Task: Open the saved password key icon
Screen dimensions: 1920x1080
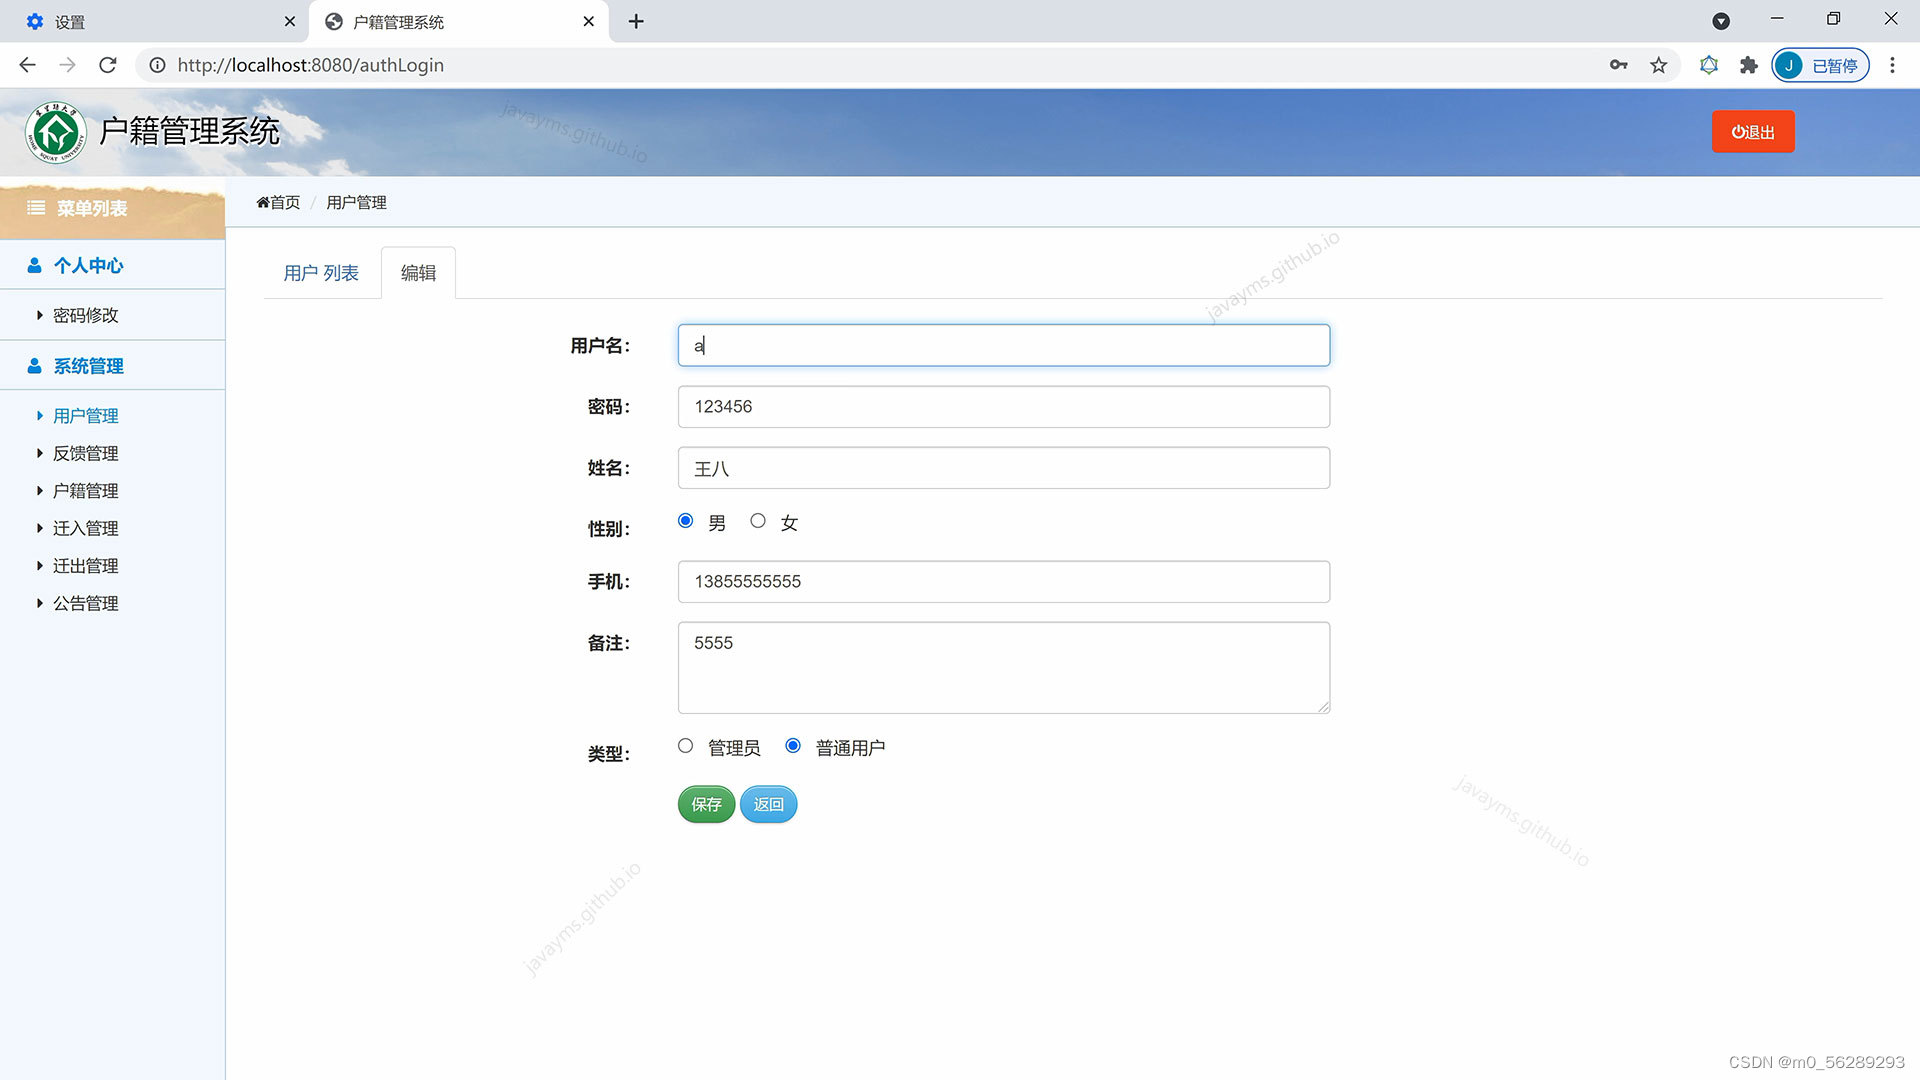Action: coord(1618,66)
